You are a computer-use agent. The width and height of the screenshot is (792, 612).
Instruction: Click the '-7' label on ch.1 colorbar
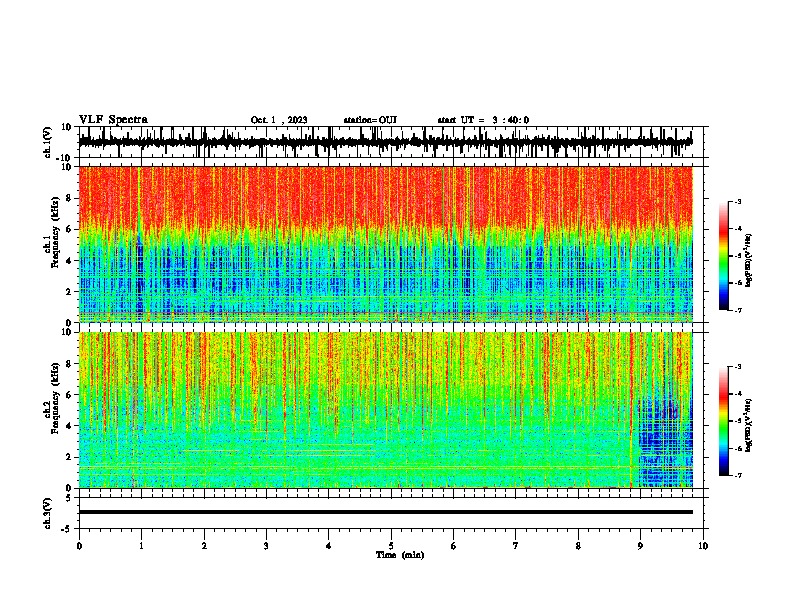pyautogui.click(x=737, y=310)
